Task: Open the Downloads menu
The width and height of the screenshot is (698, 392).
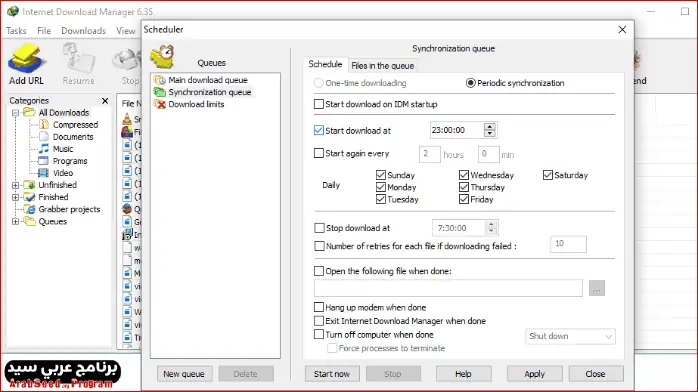Action: (84, 31)
